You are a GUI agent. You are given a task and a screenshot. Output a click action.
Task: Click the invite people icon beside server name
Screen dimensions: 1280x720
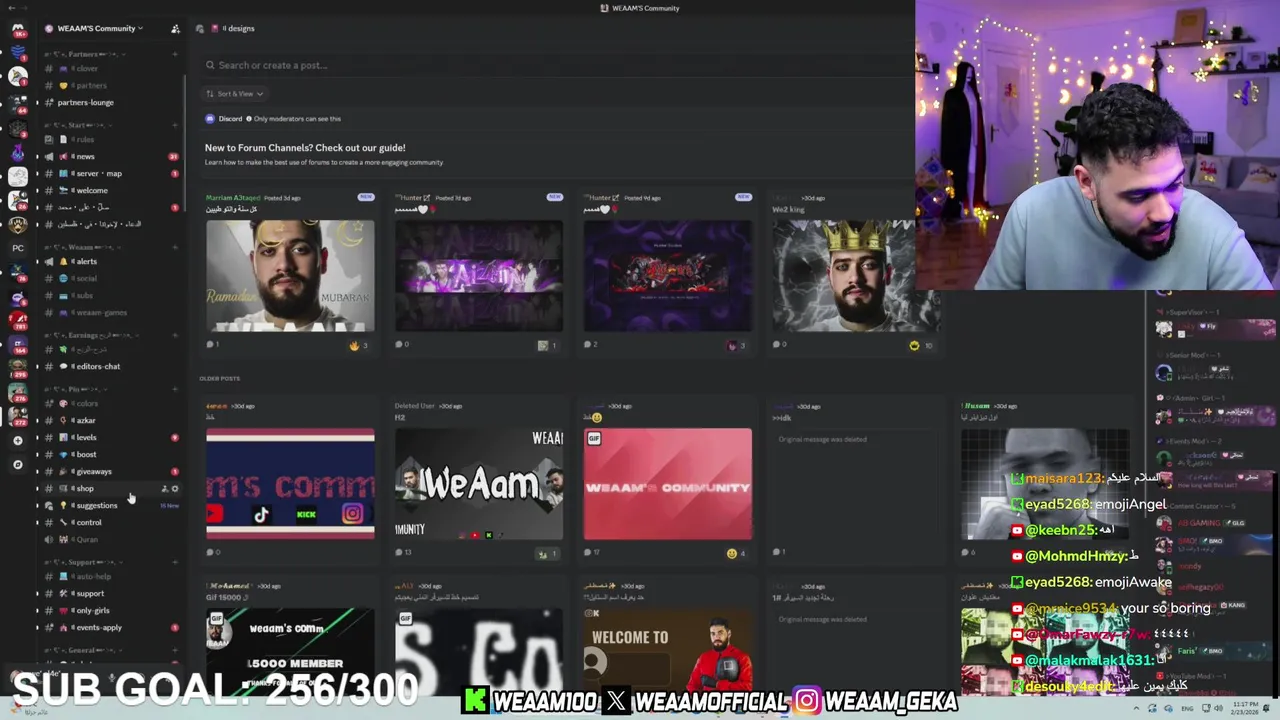point(175,28)
